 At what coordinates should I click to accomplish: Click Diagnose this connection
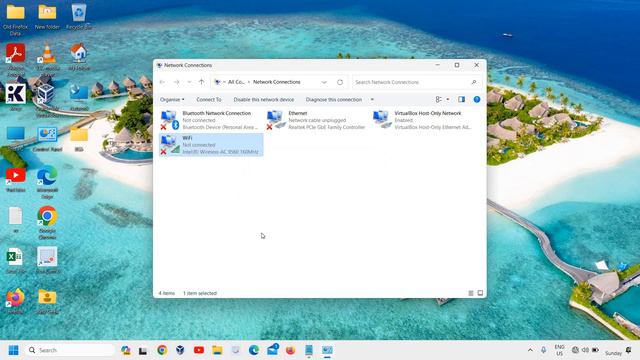pos(333,100)
